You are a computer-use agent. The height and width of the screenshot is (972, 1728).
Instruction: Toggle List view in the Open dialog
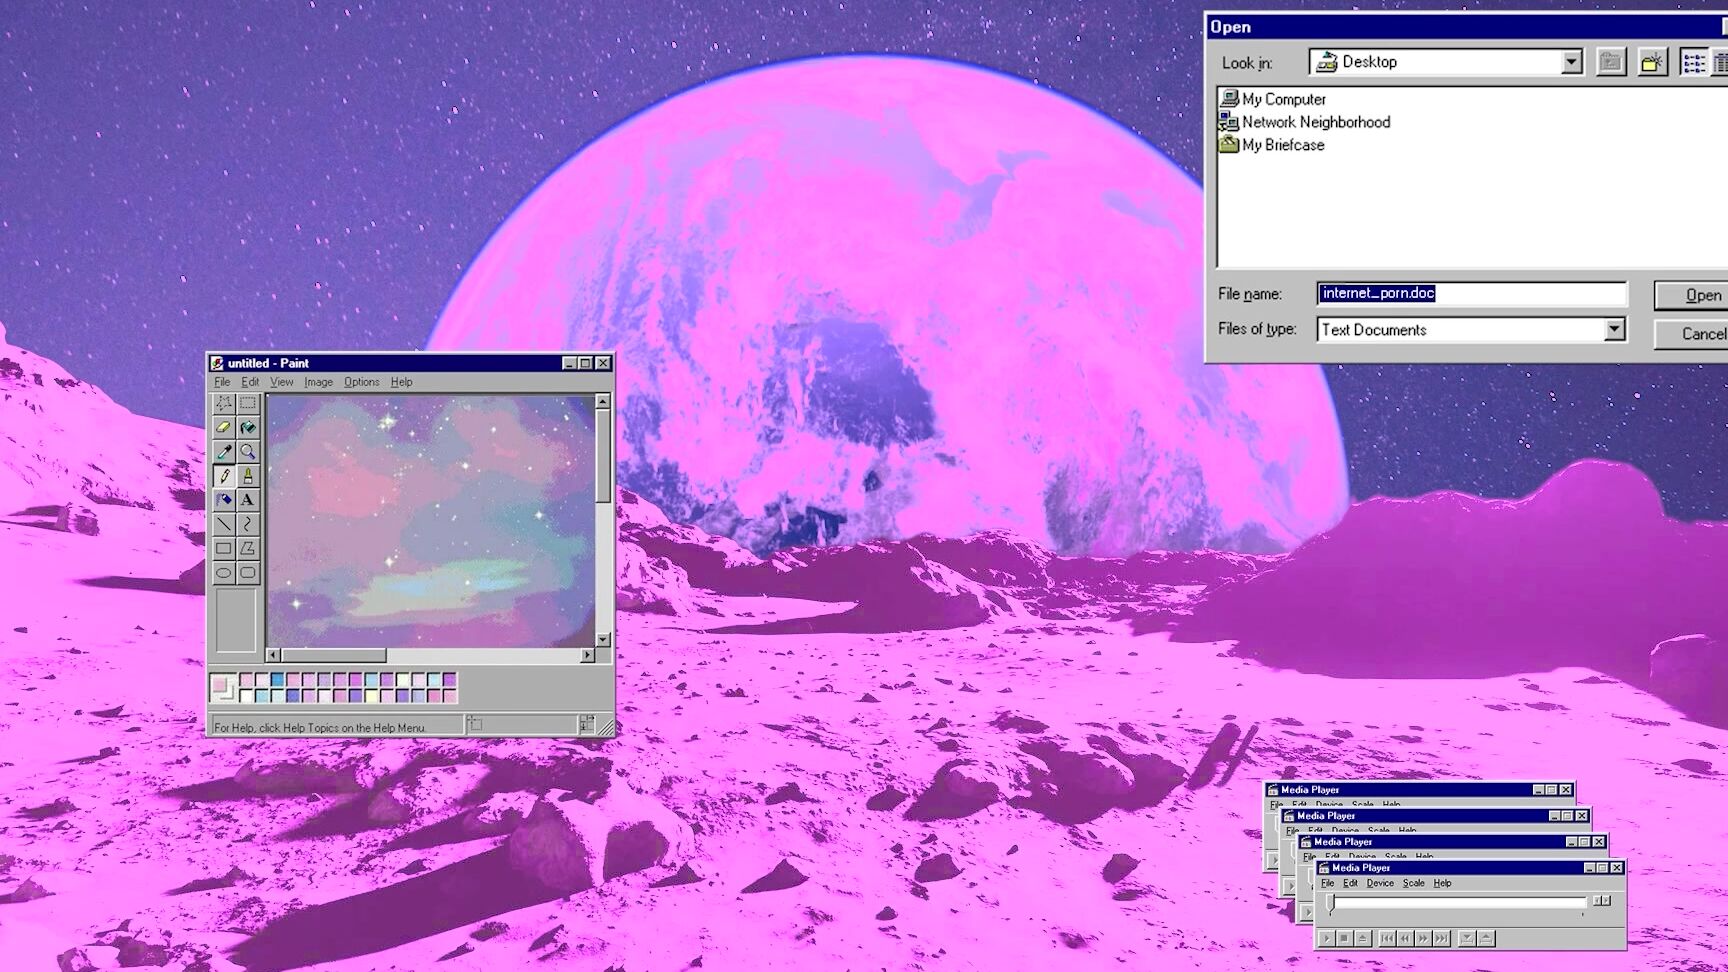click(x=1693, y=62)
